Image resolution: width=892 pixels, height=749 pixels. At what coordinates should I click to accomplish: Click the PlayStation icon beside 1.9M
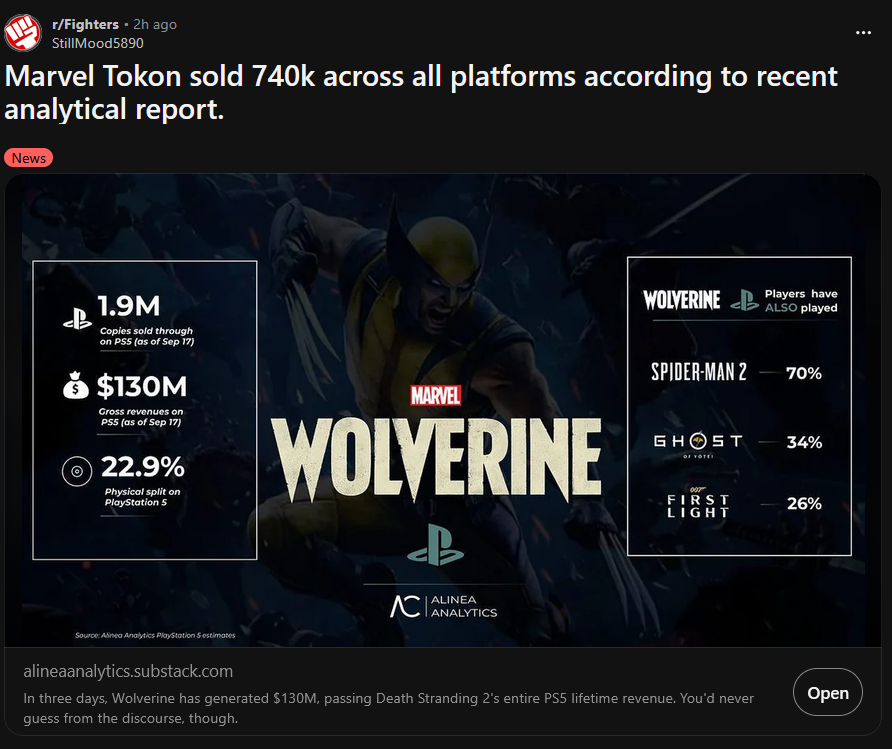(77, 319)
